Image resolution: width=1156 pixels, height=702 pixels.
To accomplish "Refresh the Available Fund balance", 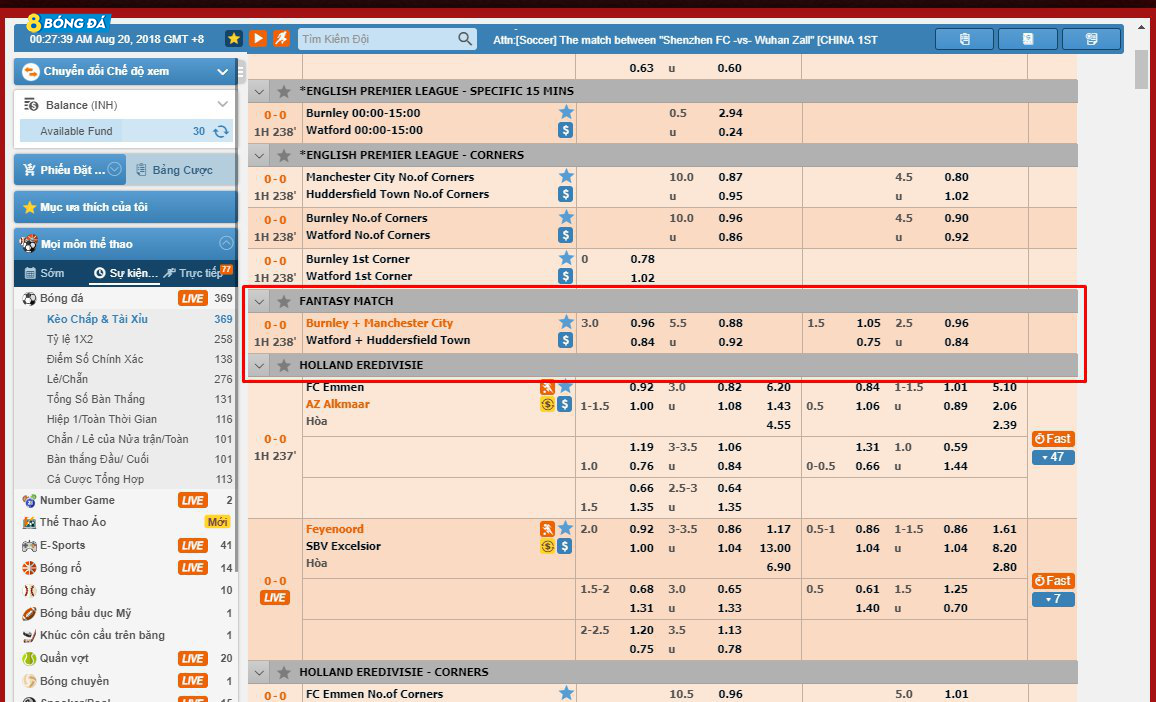I will [221, 131].
